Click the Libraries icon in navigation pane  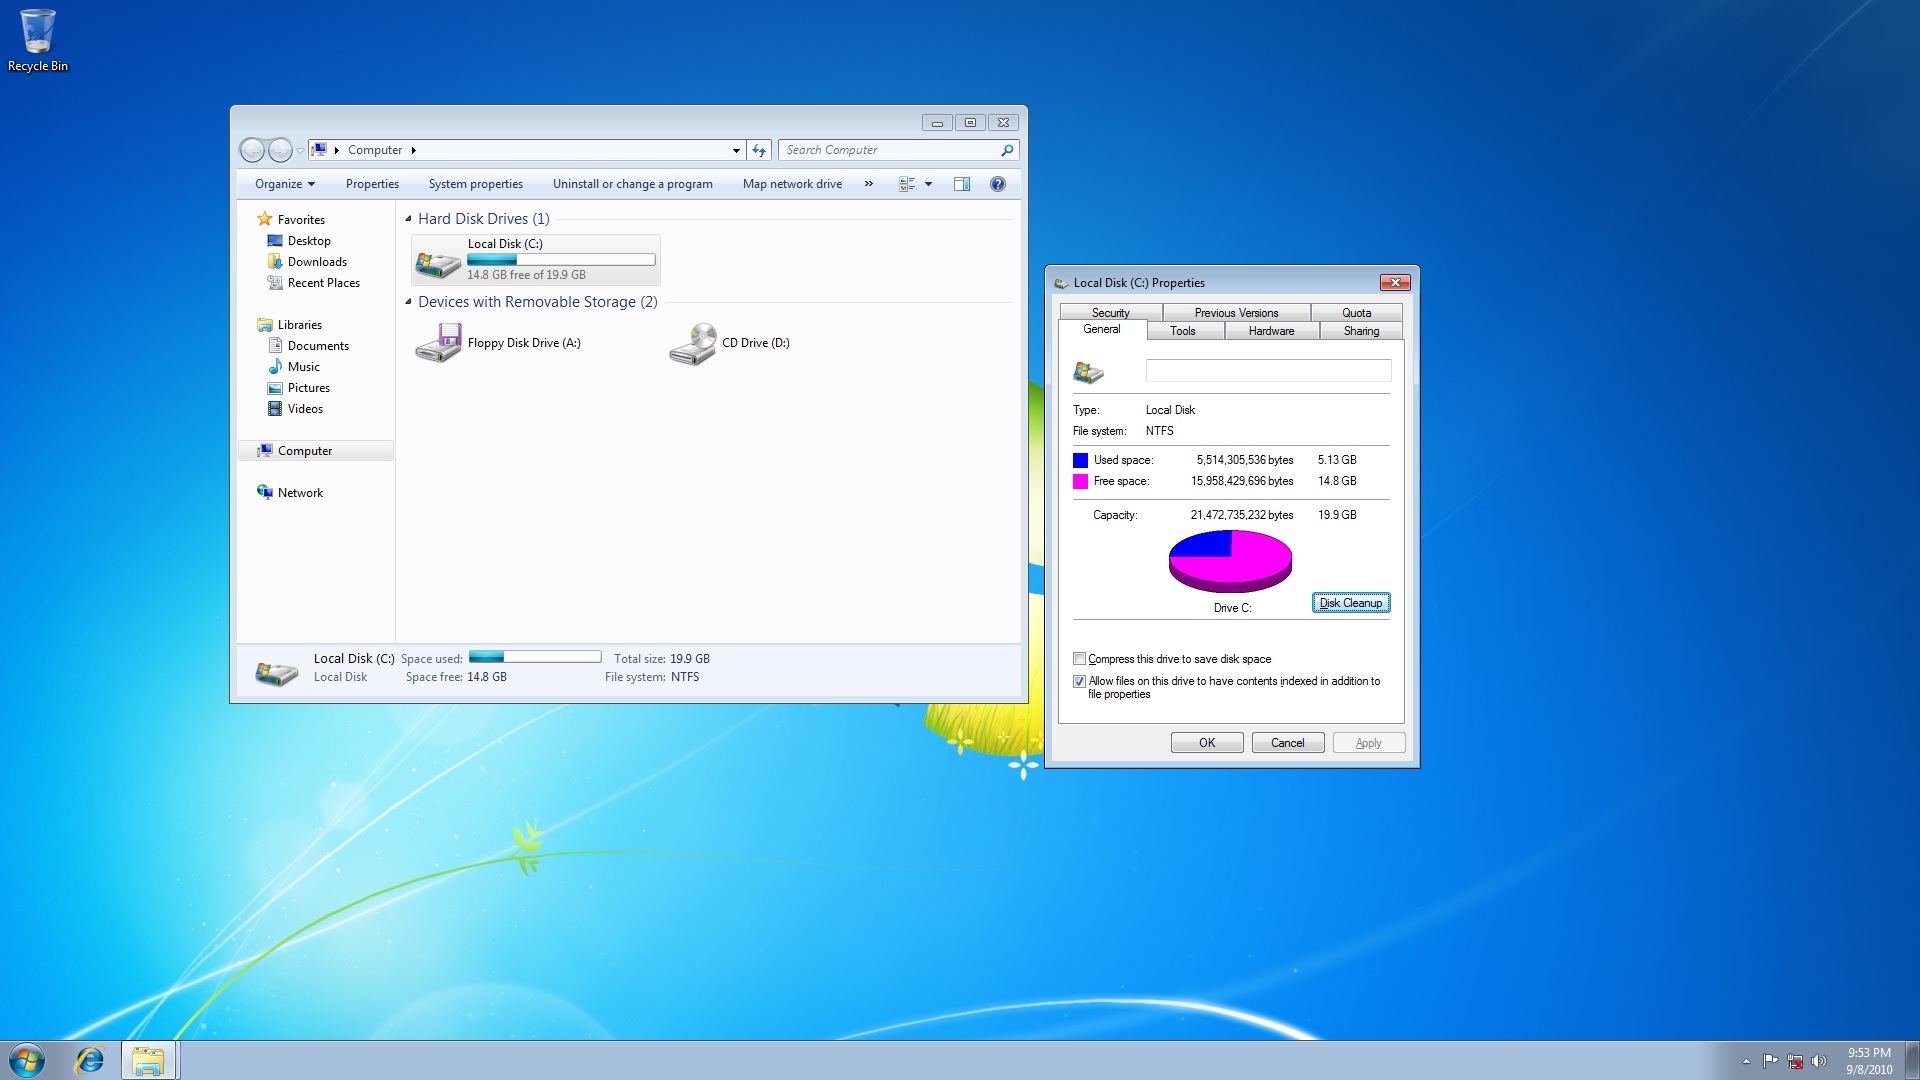(x=265, y=325)
